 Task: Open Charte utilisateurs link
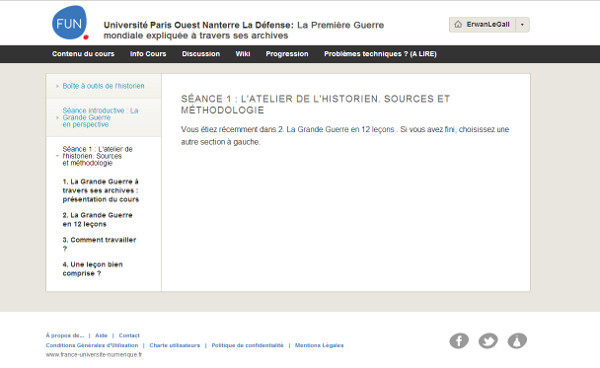174,345
